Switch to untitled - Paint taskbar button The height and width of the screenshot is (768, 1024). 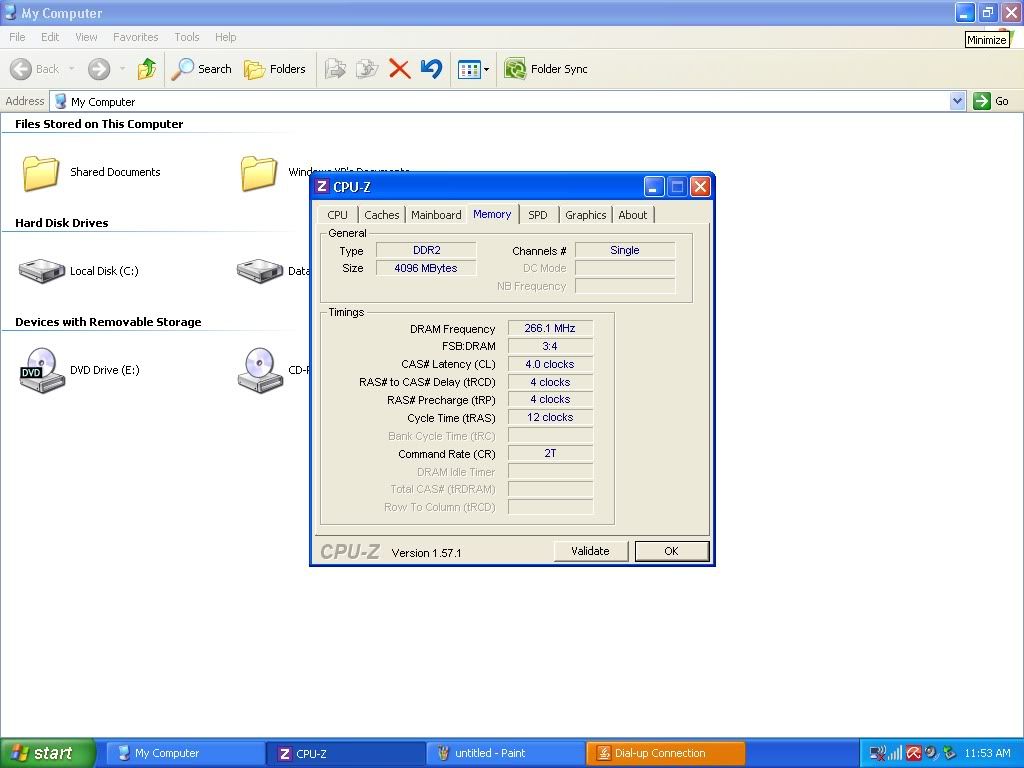(506, 753)
